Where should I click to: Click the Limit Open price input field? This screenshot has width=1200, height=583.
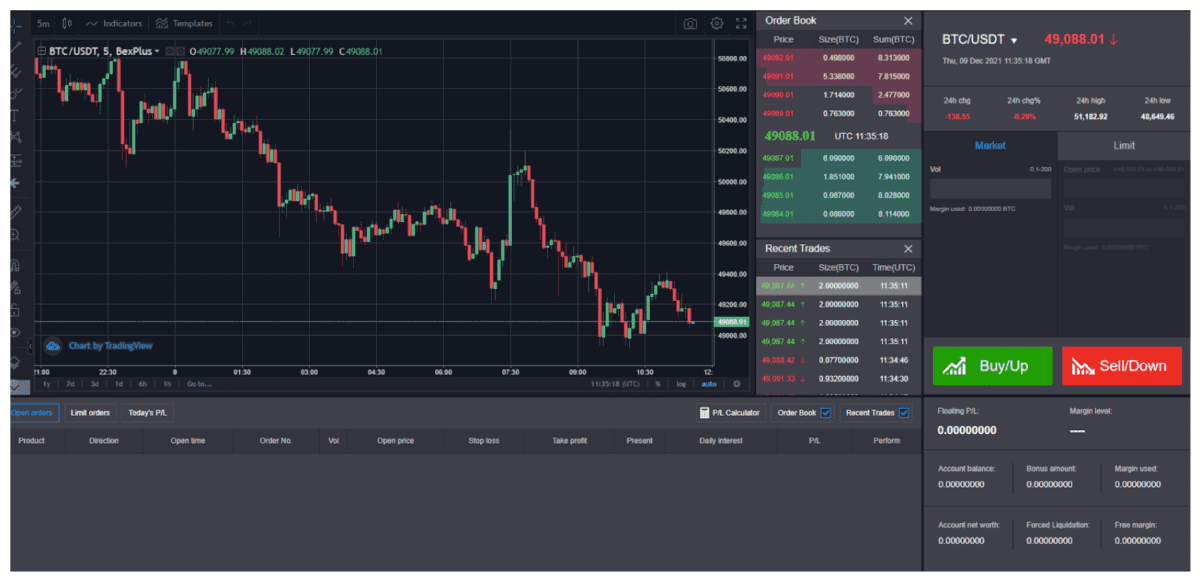point(1124,188)
